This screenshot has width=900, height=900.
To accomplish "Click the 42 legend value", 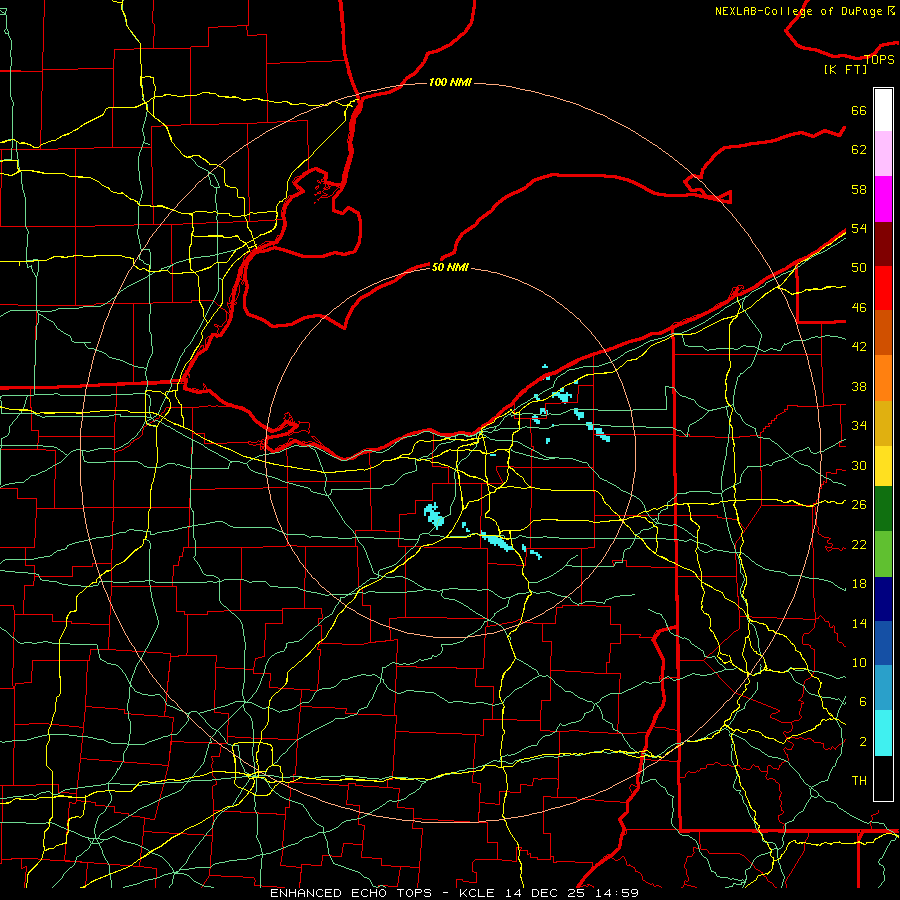I will click(859, 347).
